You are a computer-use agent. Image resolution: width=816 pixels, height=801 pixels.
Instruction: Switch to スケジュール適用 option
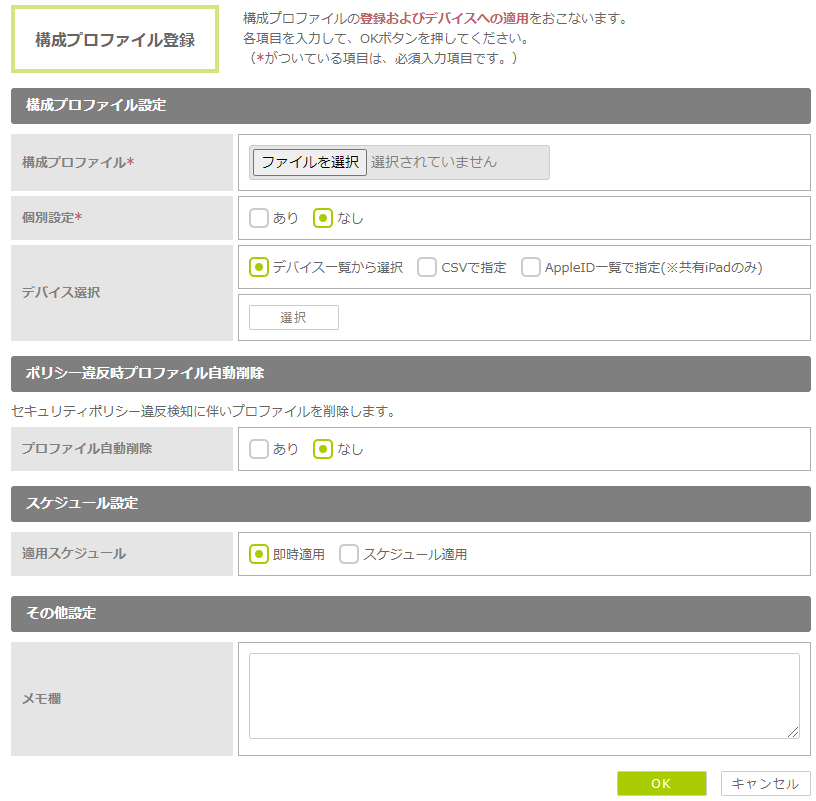click(x=349, y=554)
